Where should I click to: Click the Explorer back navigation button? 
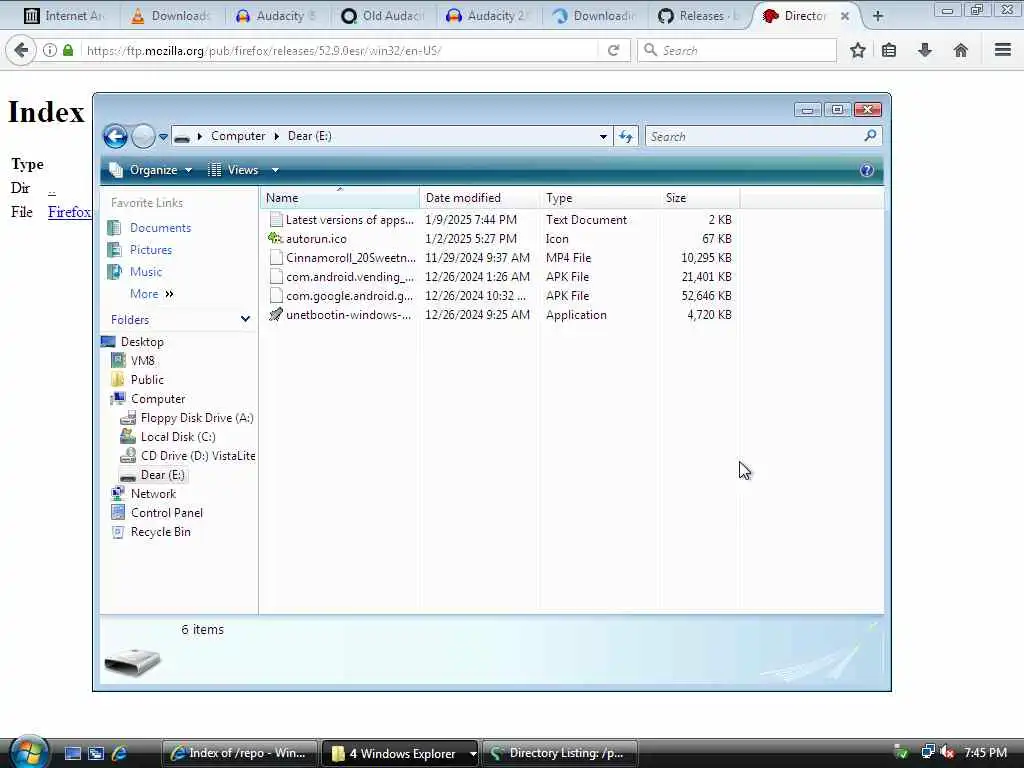tap(116, 136)
